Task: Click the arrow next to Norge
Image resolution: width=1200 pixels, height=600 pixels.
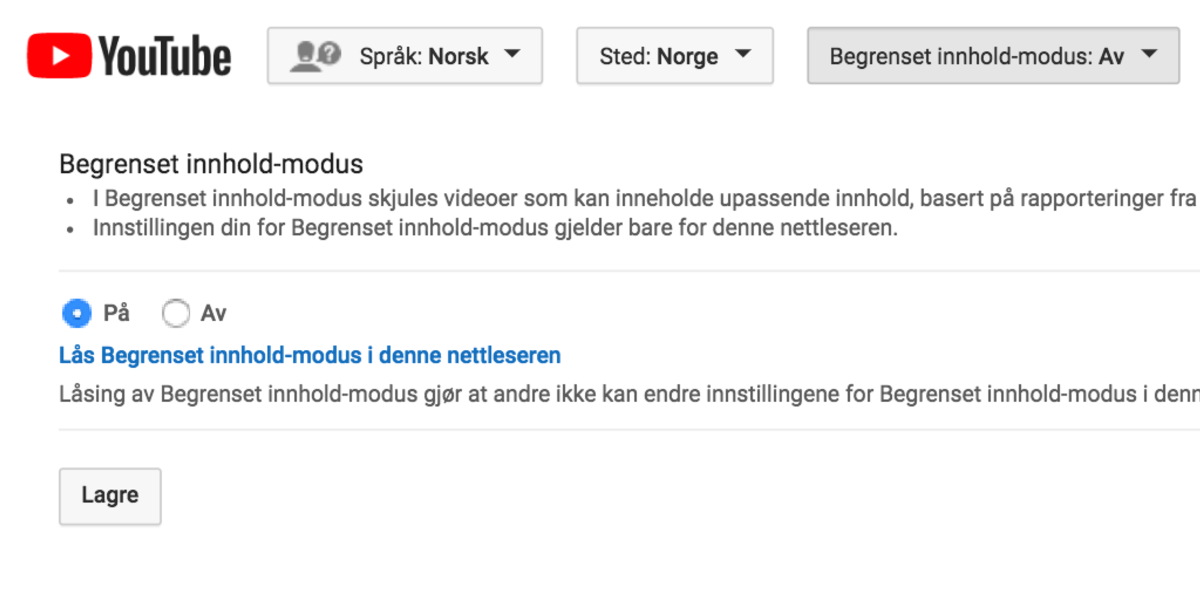Action: point(742,54)
